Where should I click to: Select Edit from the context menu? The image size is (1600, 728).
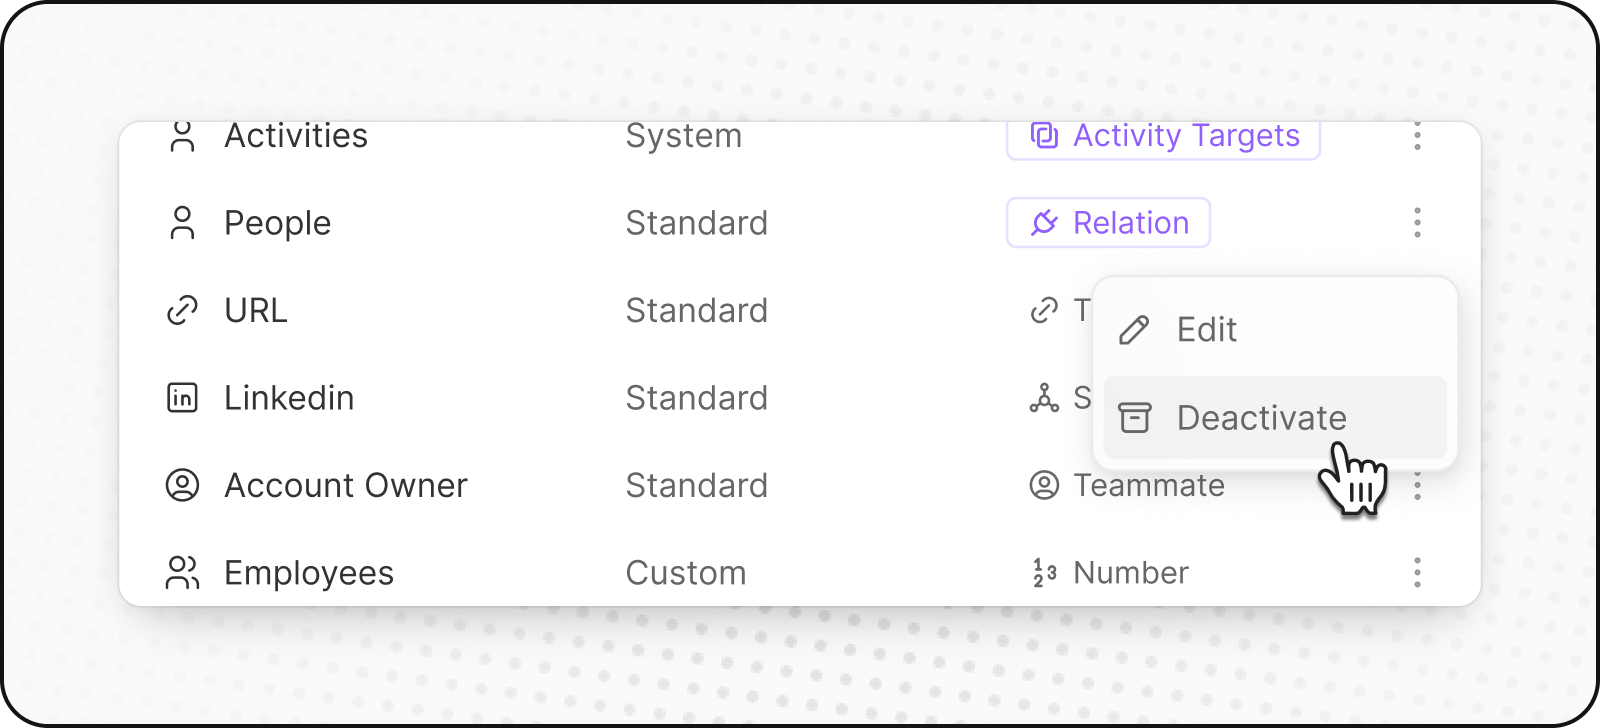[1206, 330]
